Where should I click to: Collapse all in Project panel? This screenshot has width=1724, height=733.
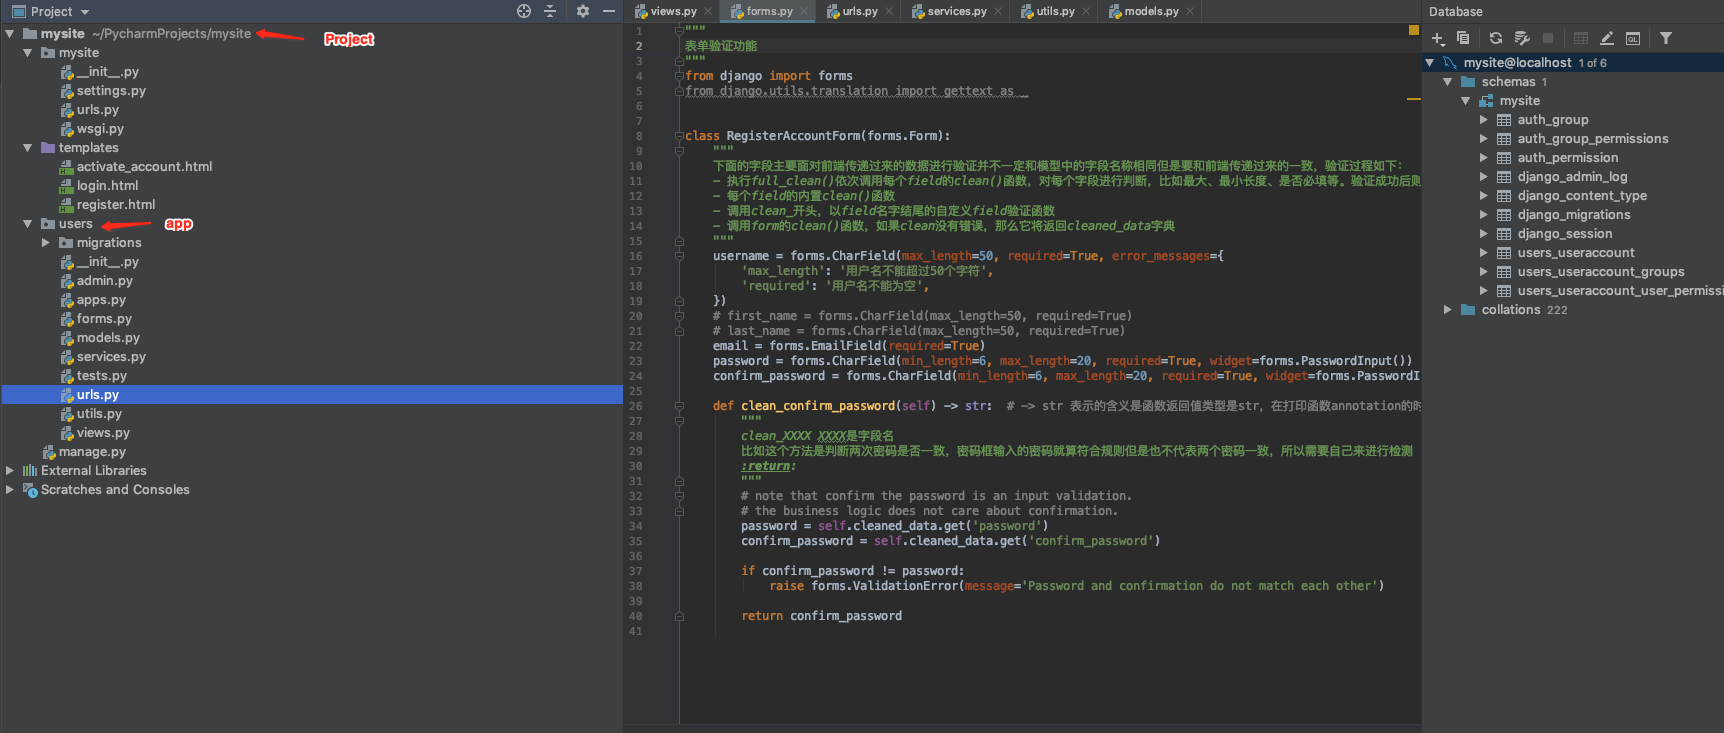point(550,11)
